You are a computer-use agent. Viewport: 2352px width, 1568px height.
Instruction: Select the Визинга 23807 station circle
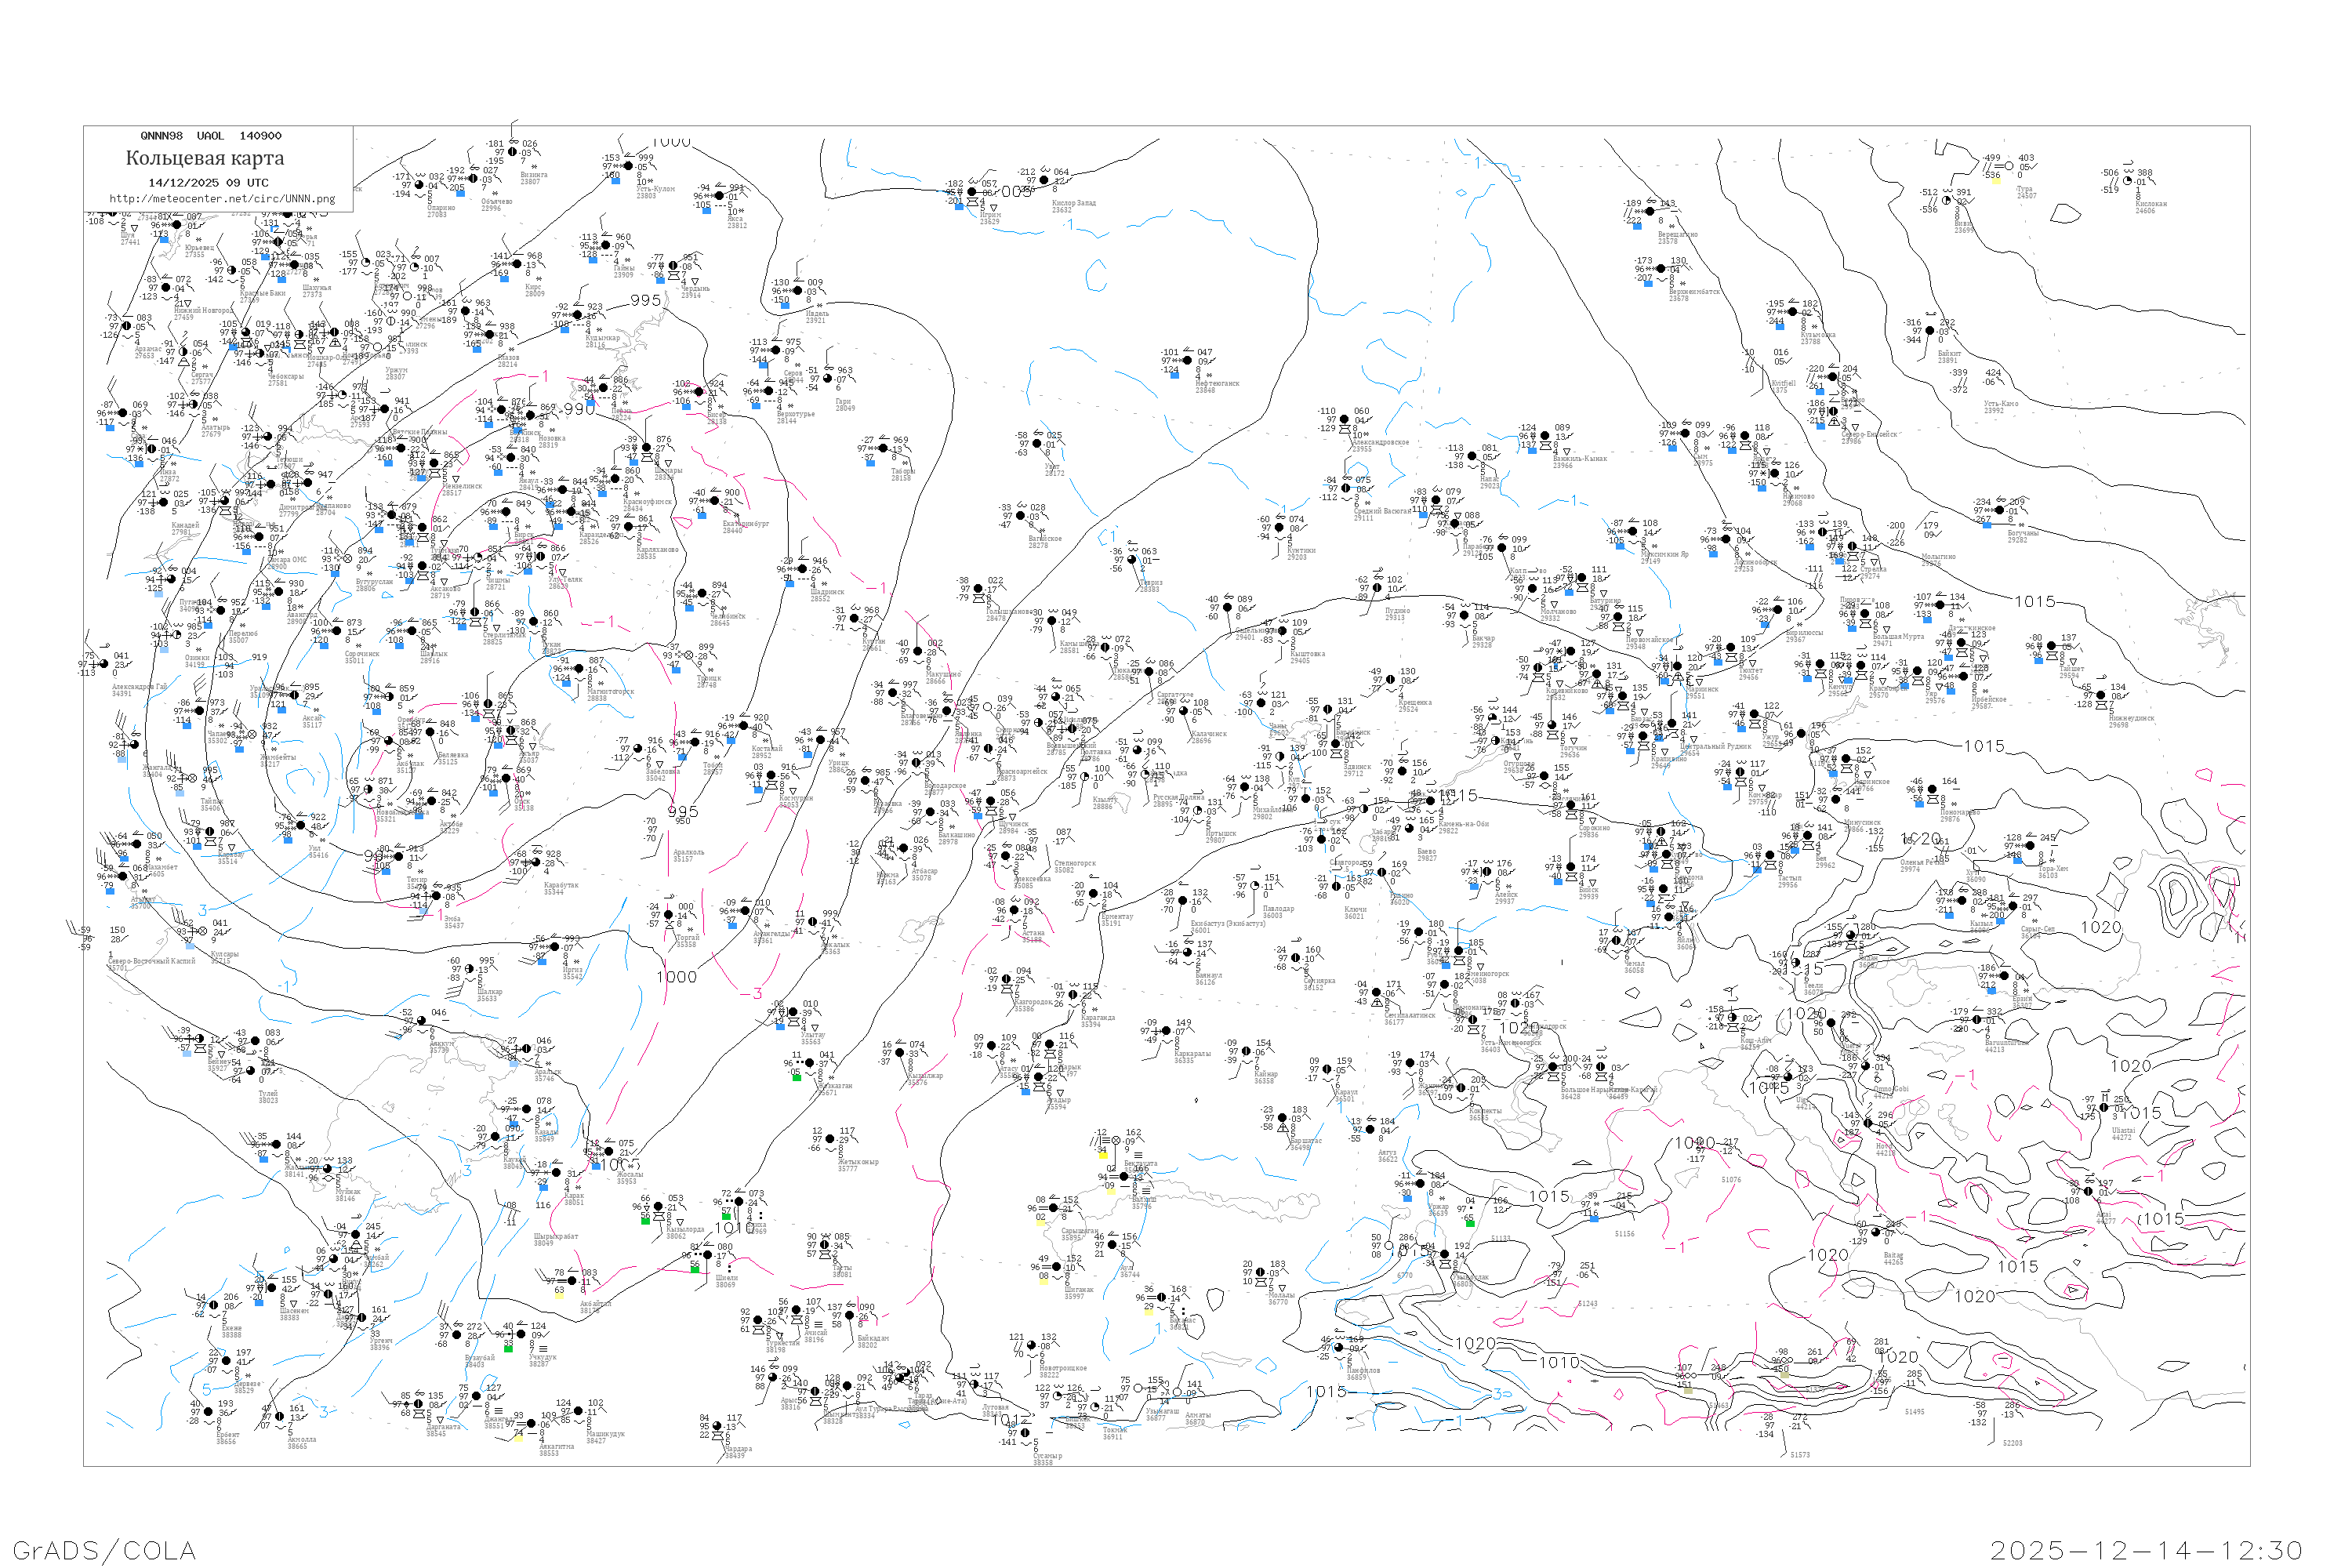[512, 153]
